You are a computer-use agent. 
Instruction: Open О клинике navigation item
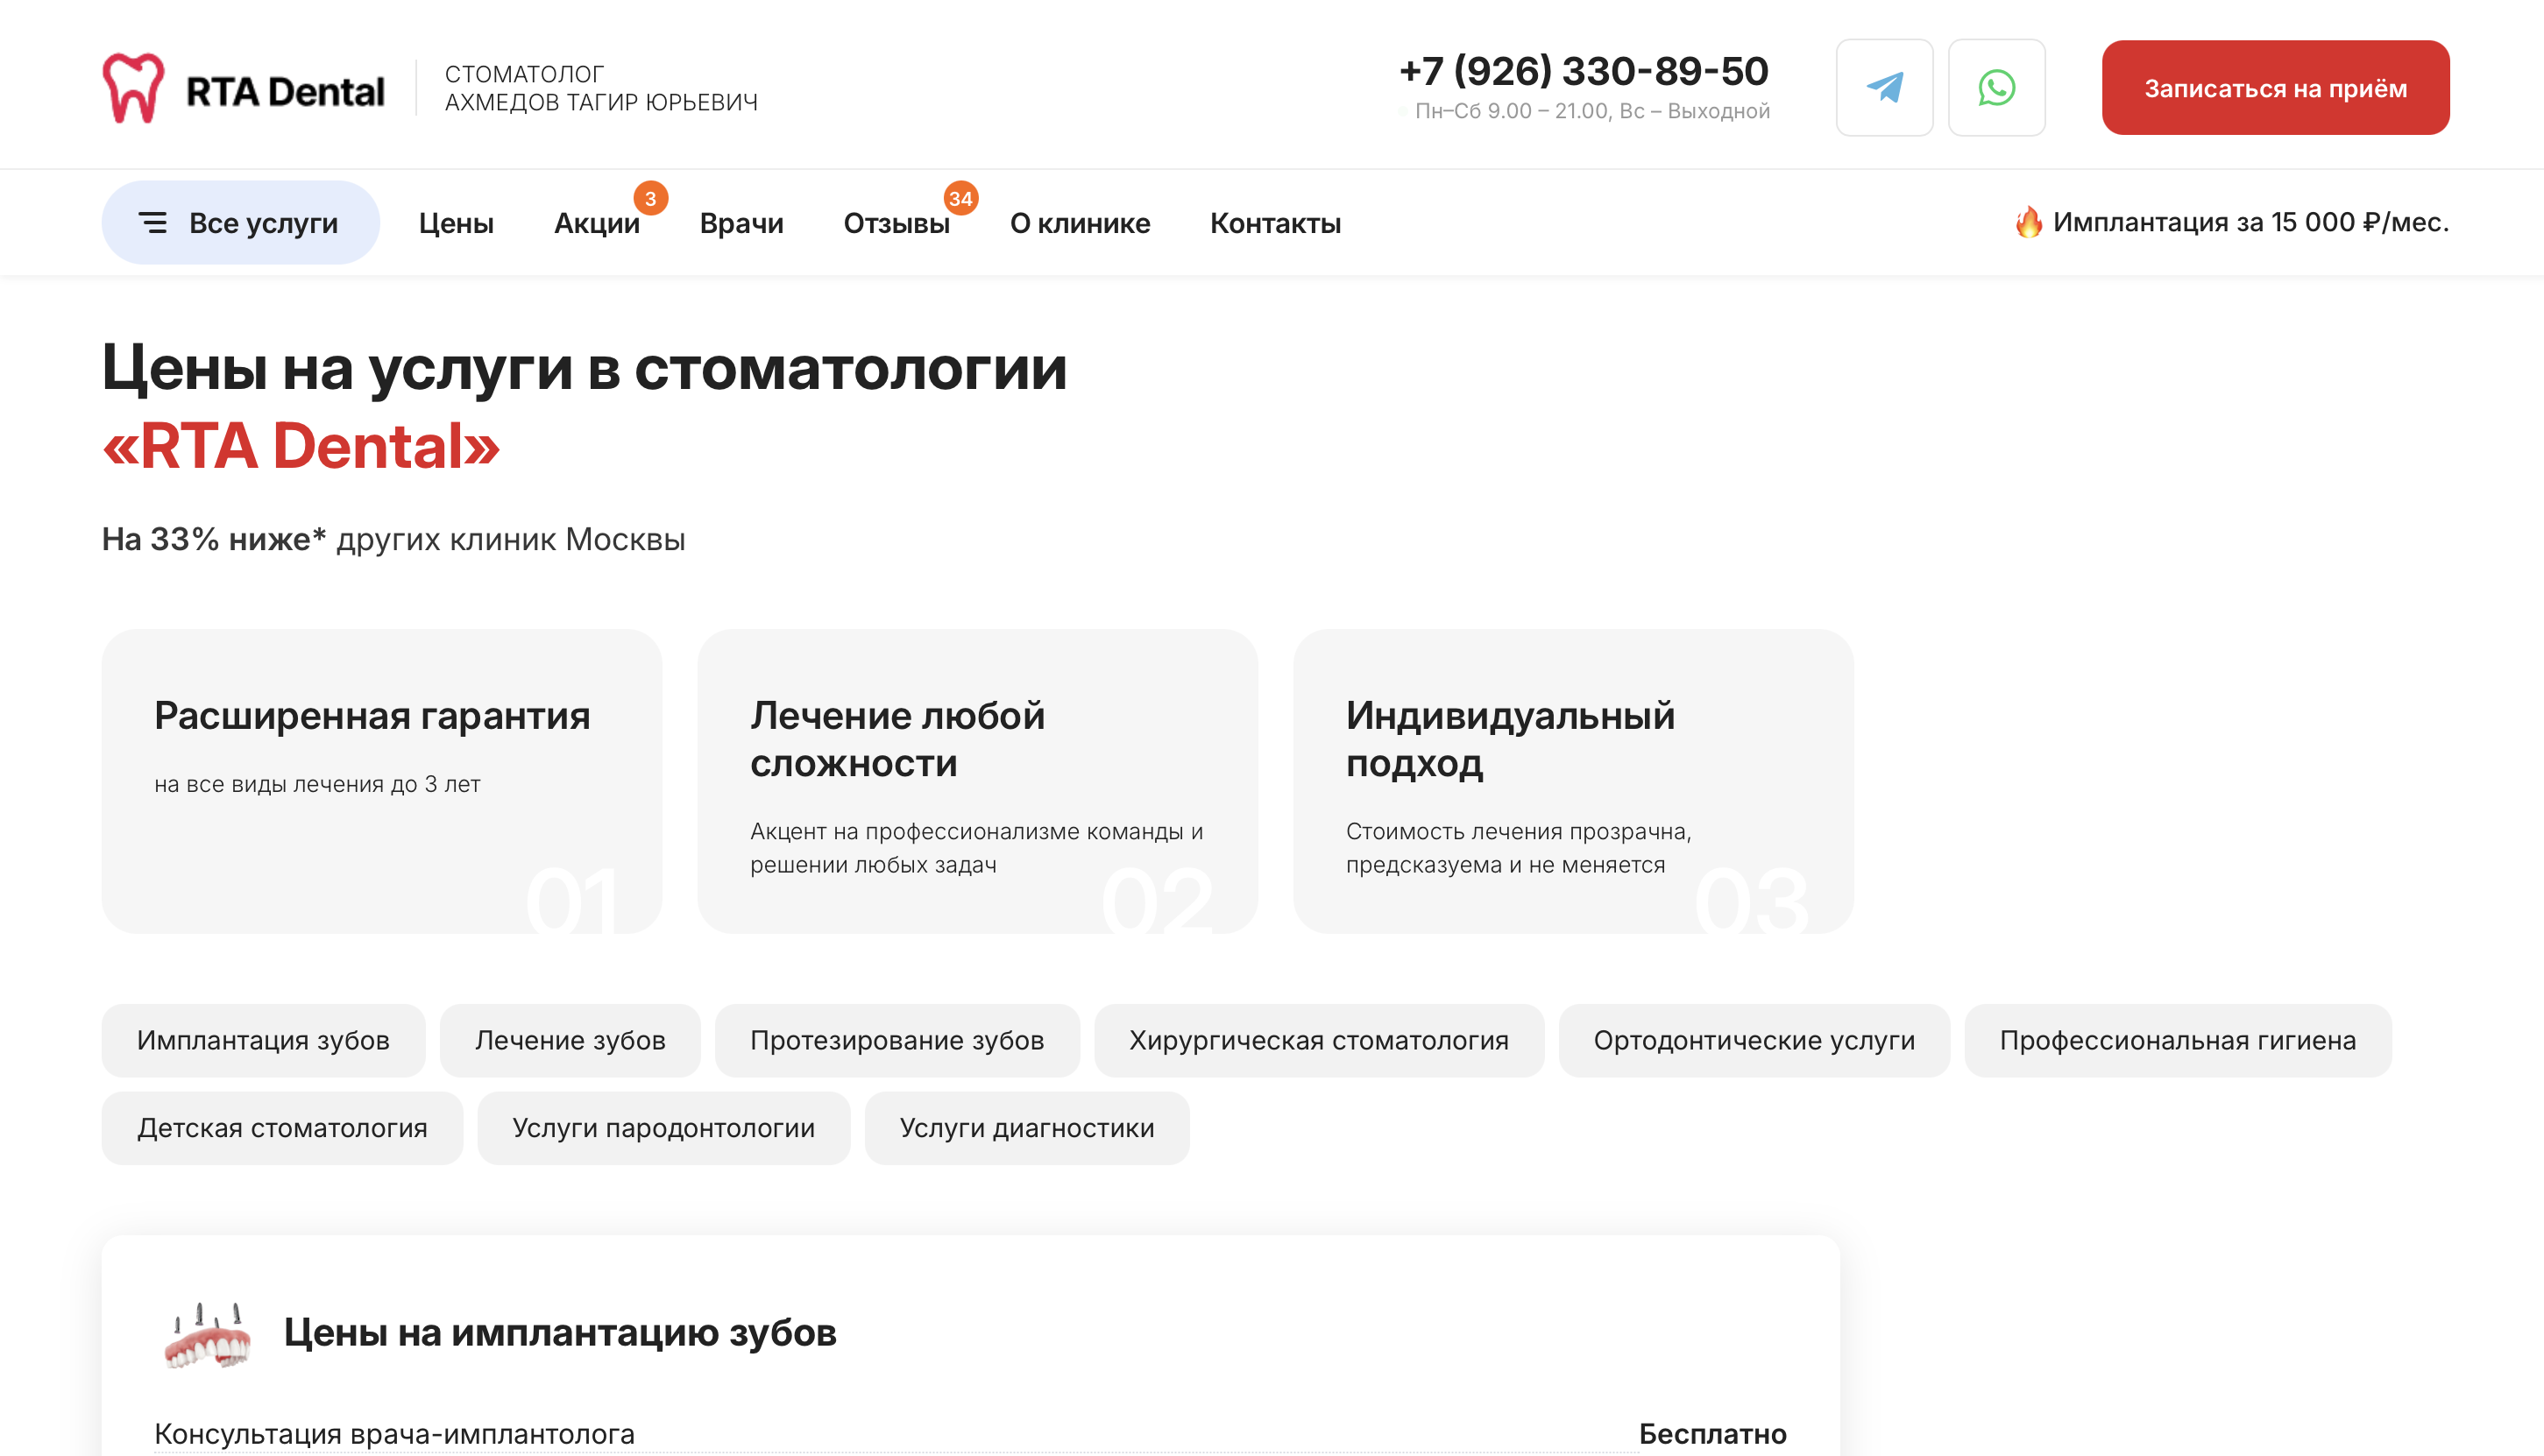pos(1080,223)
